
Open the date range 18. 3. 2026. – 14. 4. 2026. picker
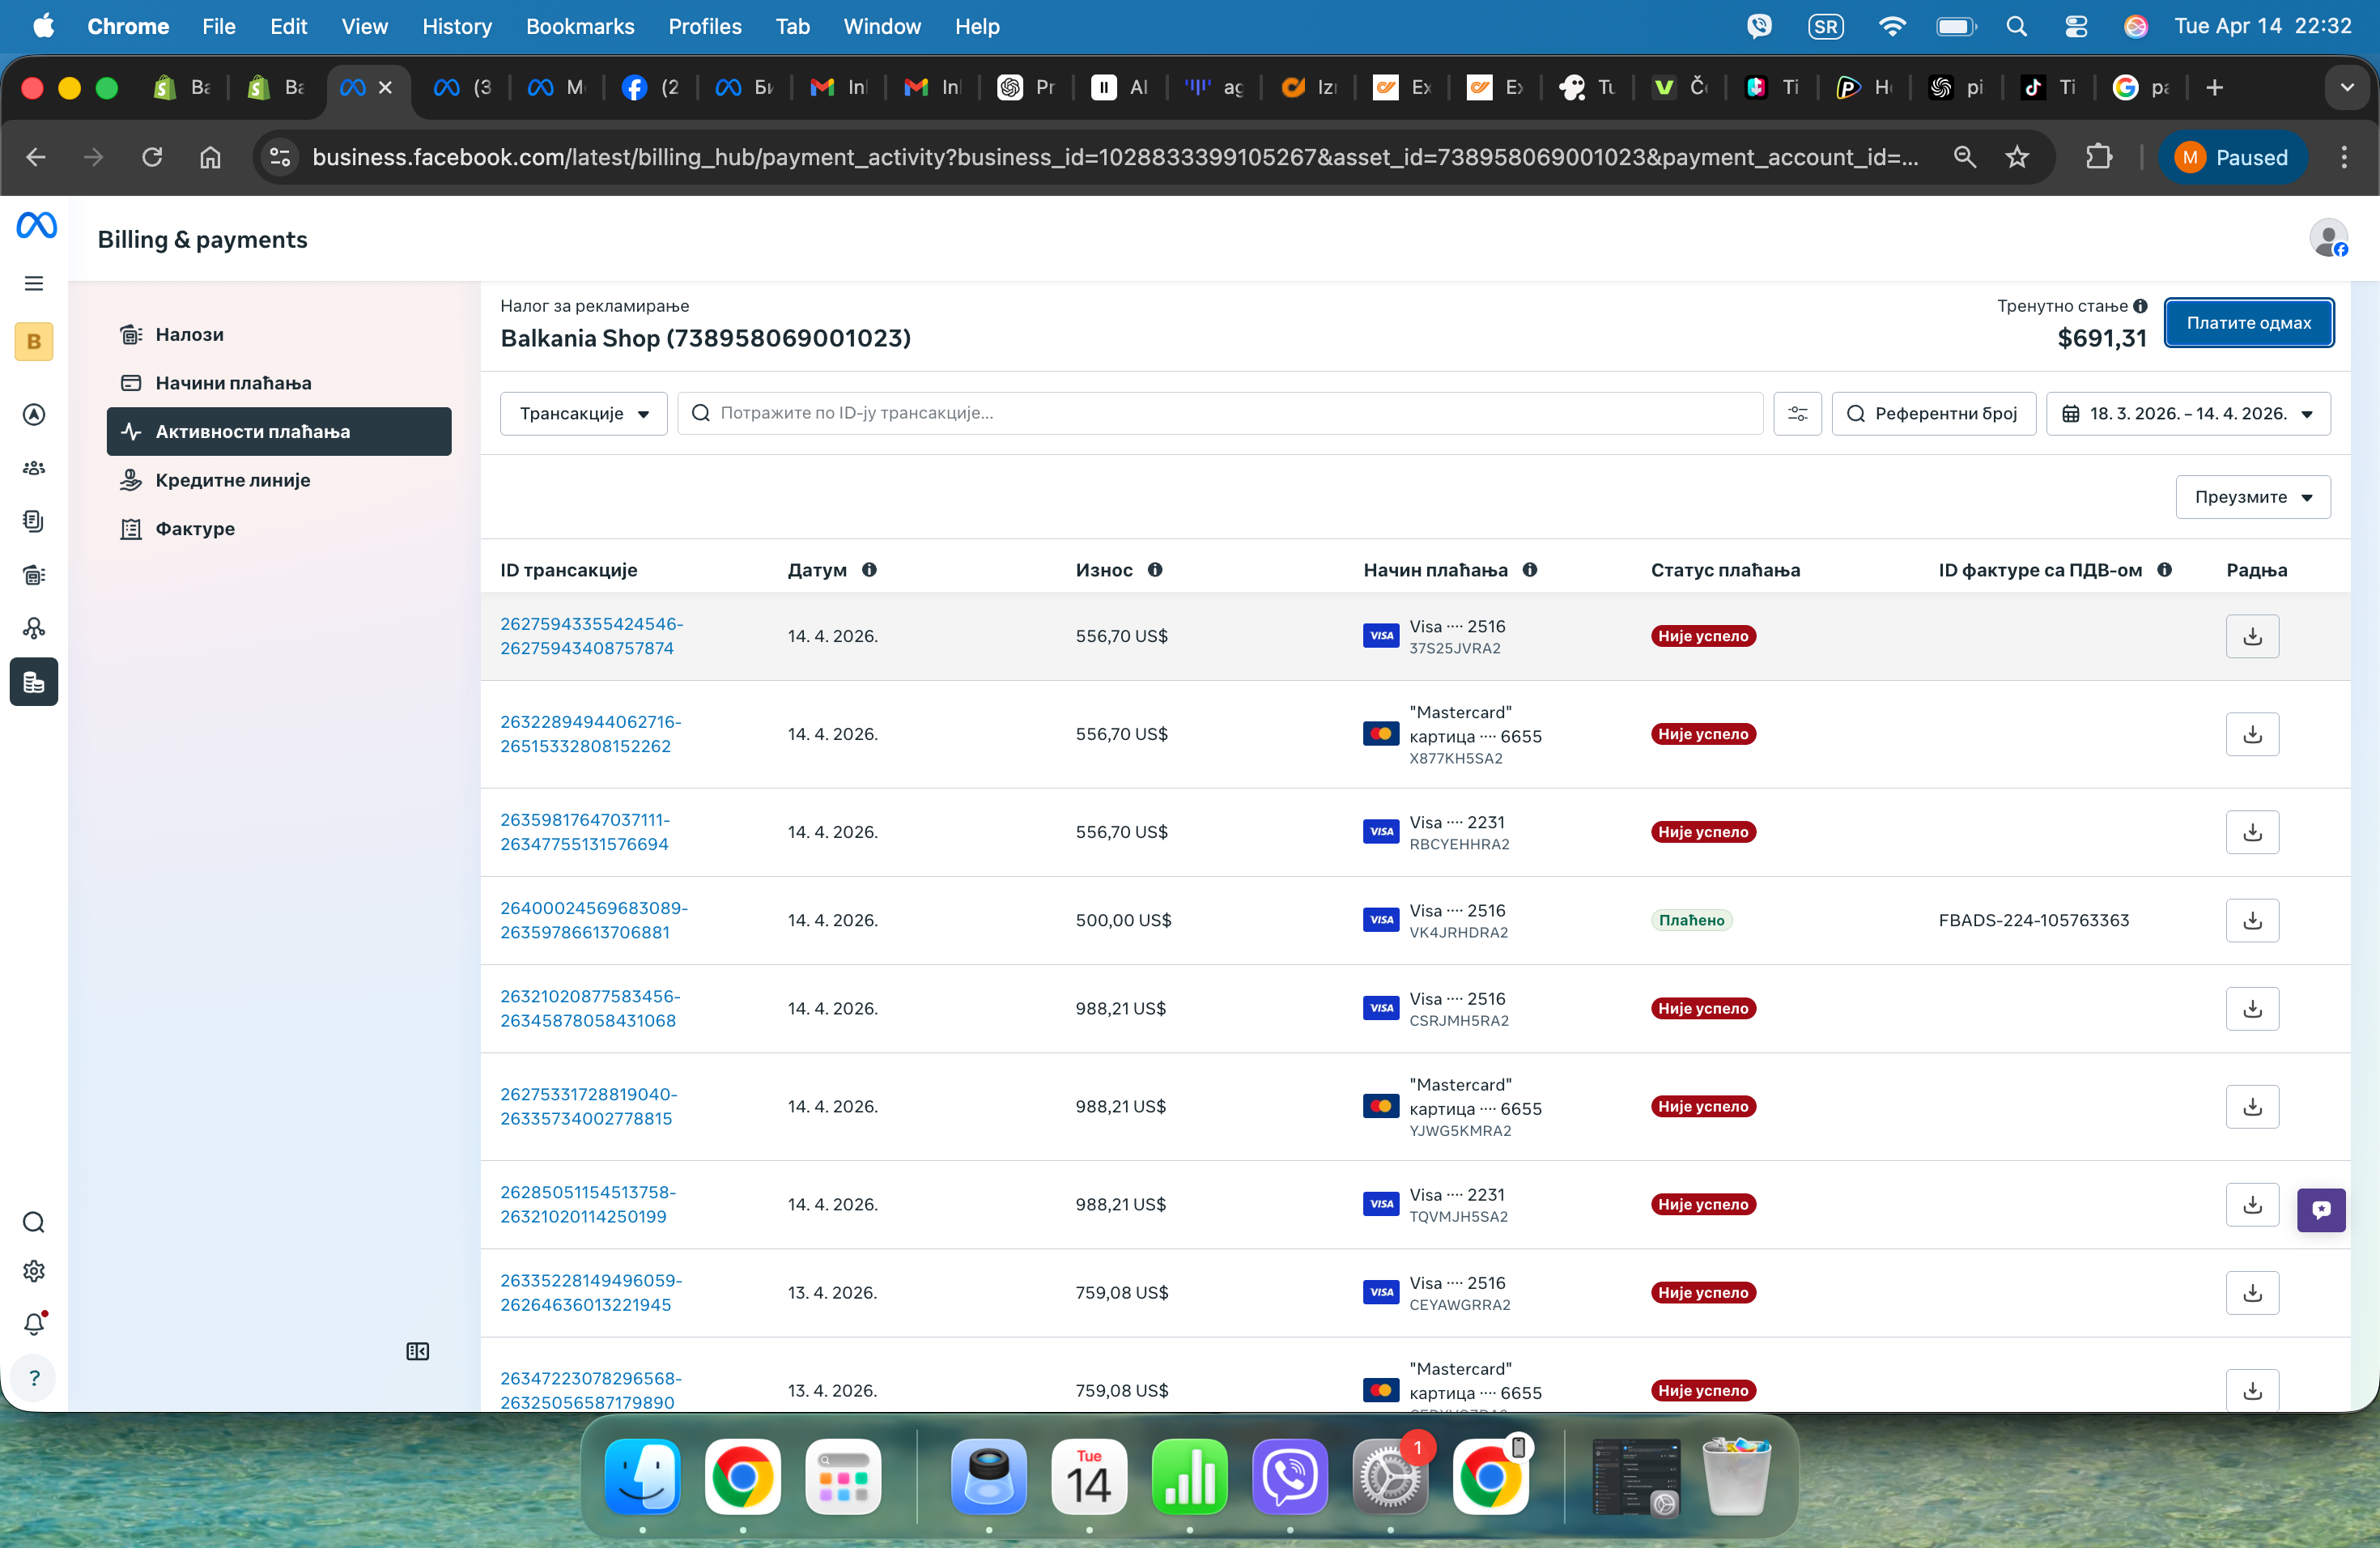click(x=2188, y=414)
